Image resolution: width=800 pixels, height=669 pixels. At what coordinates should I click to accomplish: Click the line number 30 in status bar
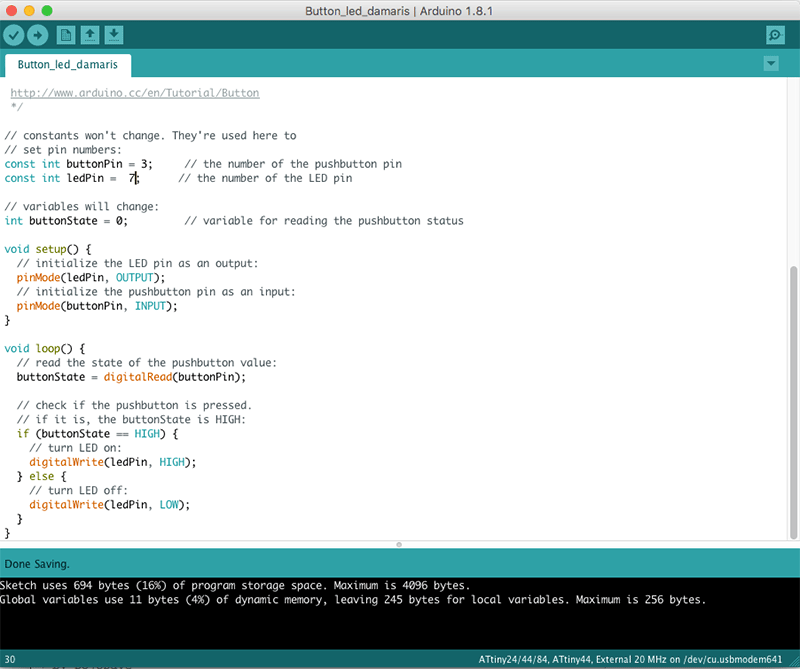tap(10, 659)
